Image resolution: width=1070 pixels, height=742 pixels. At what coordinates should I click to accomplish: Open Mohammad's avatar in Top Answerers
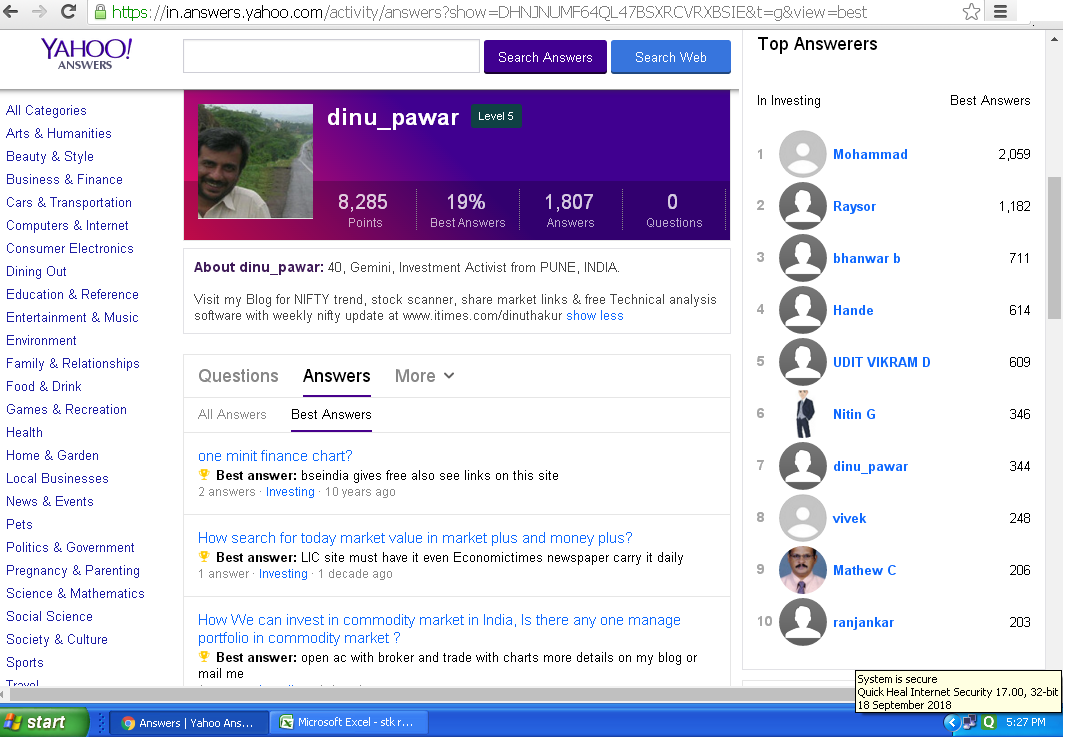tap(802, 154)
